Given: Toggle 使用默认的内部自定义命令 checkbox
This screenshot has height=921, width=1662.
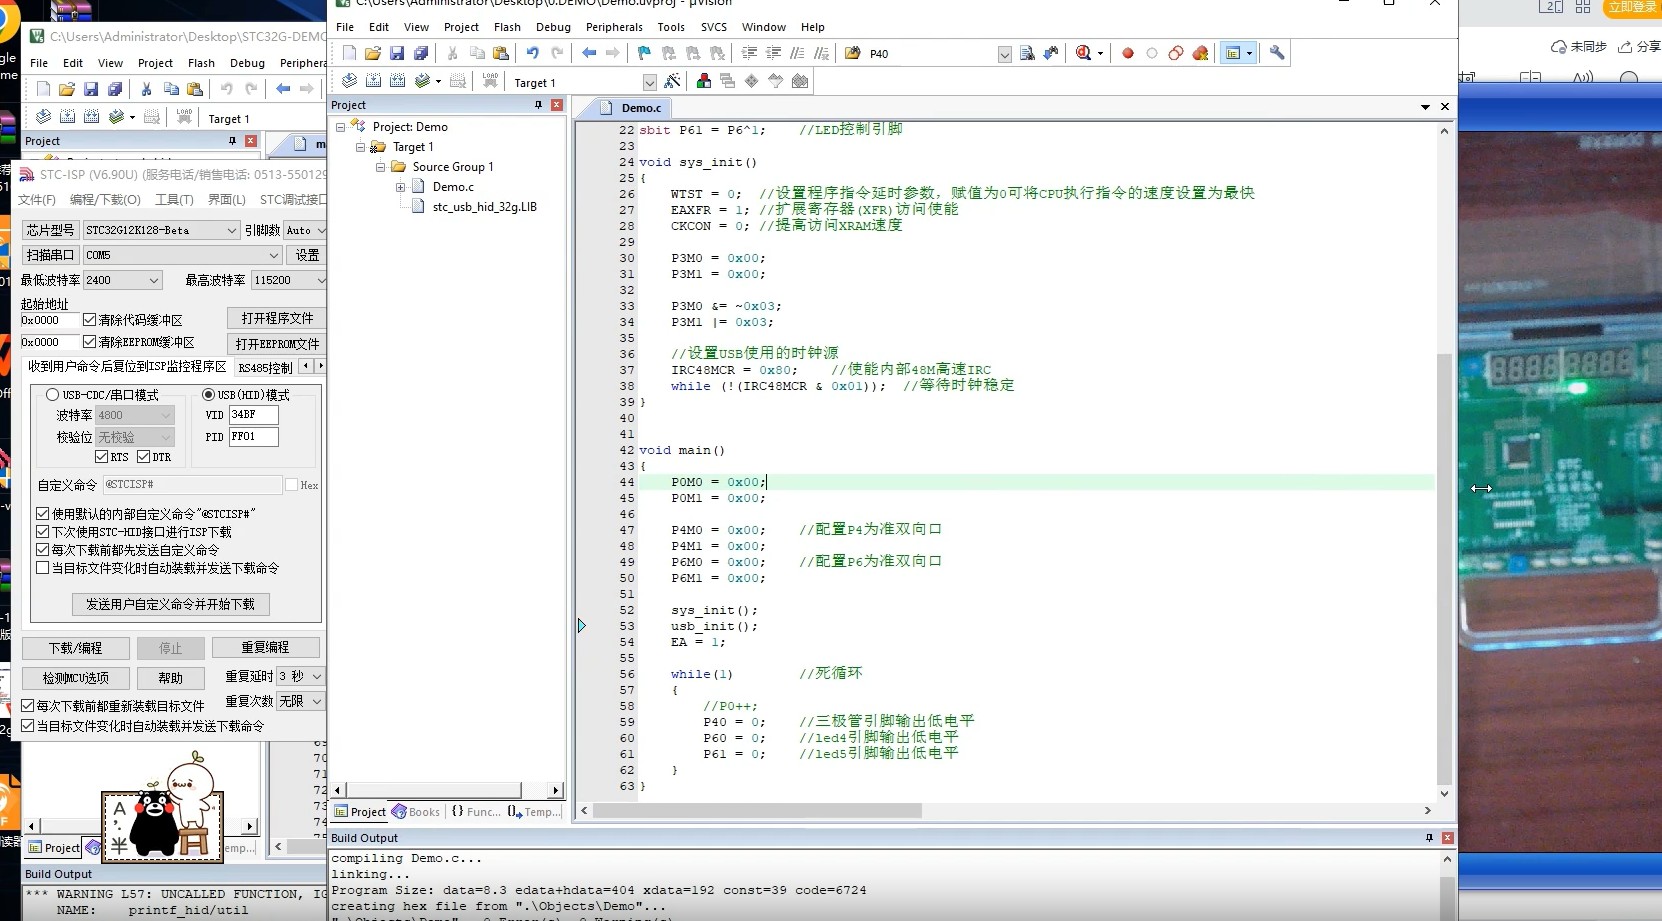Looking at the screenshot, I should point(42,513).
